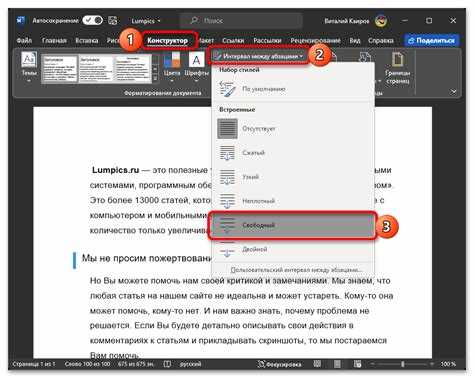The image size is (474, 378).
Task: Toggle the Автосохранение switch
Action: 92,21
